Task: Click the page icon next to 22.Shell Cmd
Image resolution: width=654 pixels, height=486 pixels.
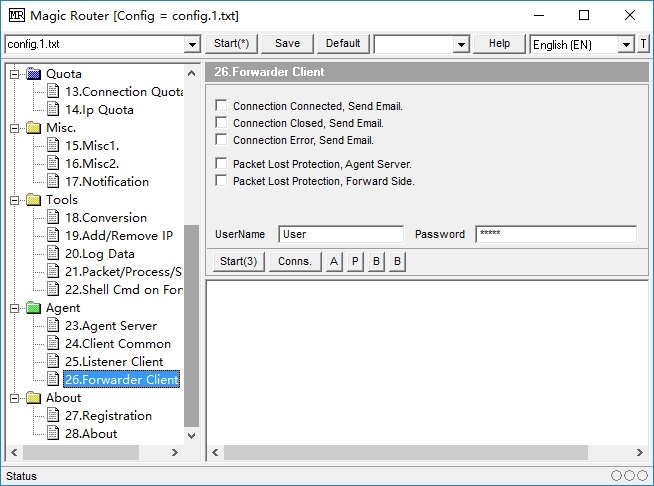Action: click(x=53, y=289)
